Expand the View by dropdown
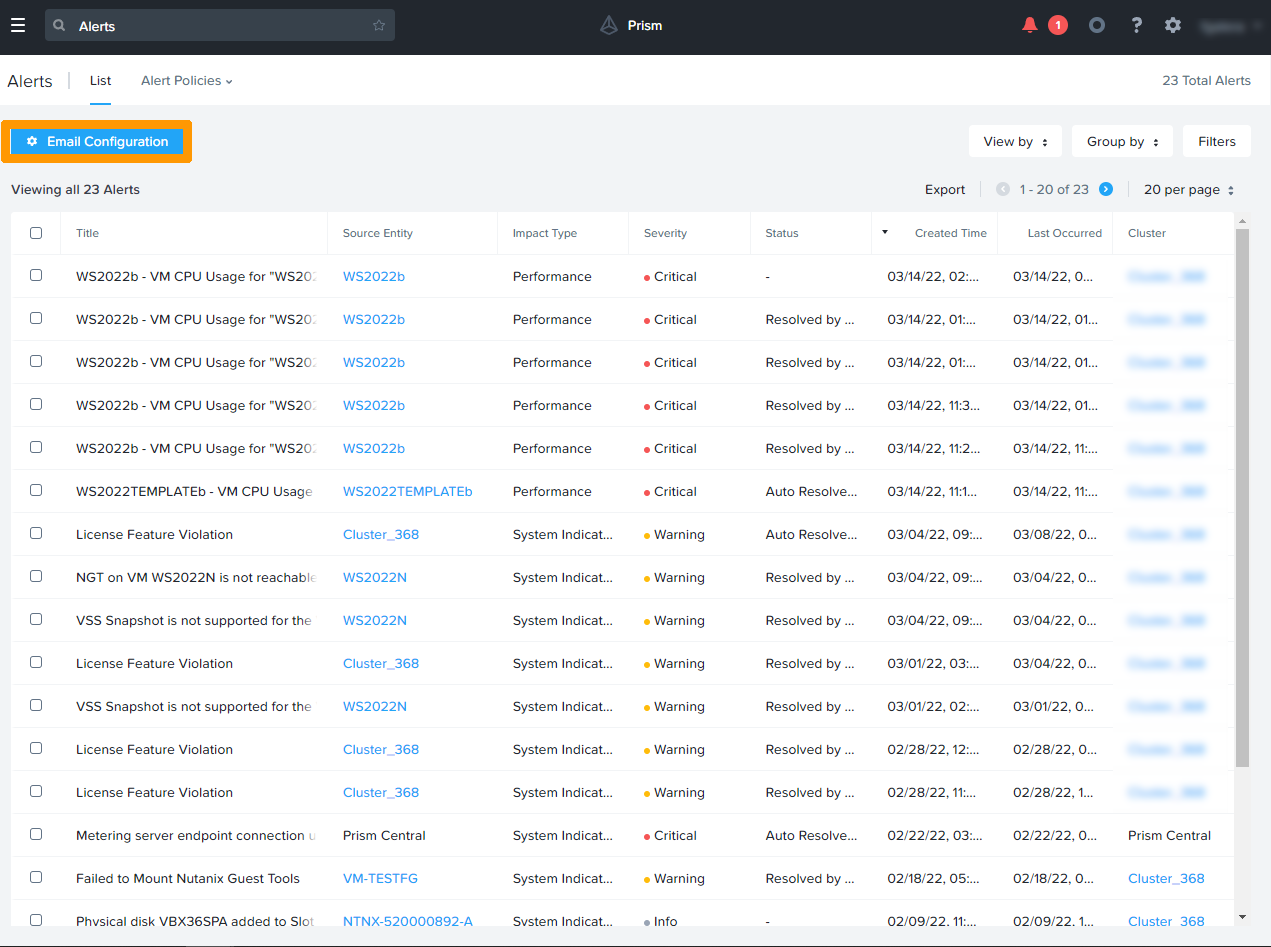1271x947 pixels. coord(1015,142)
